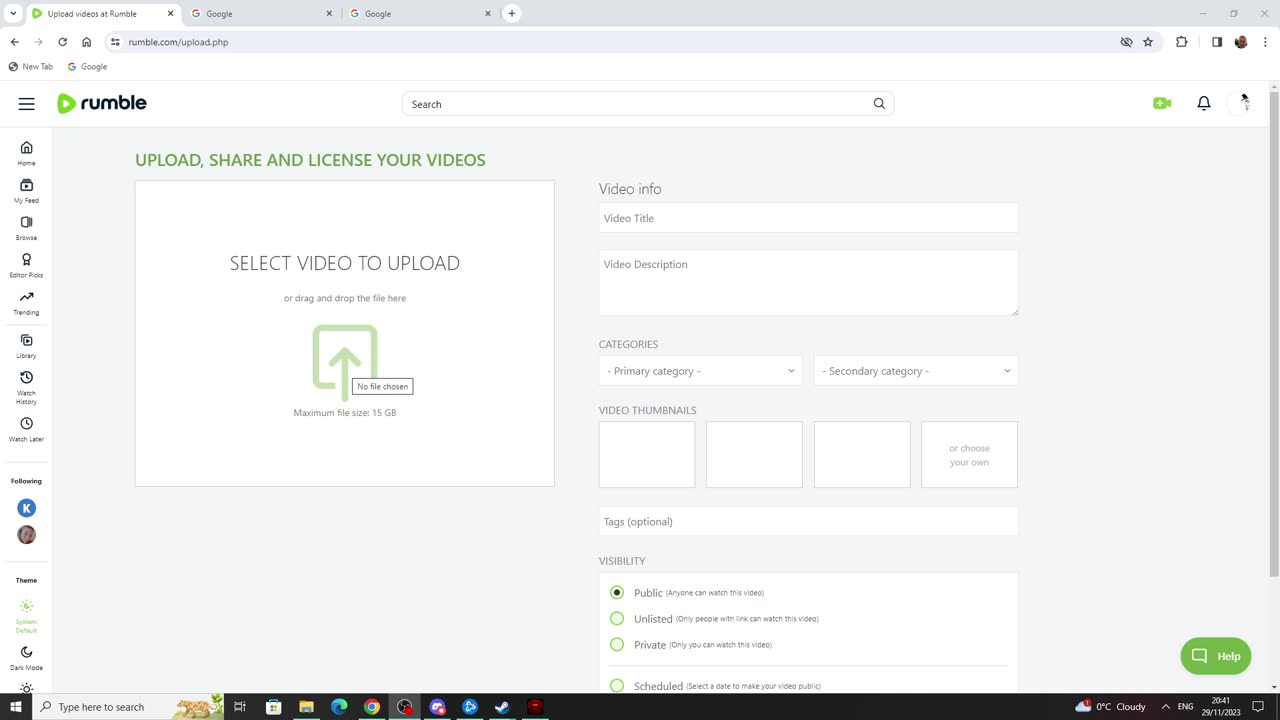Image resolution: width=1280 pixels, height=720 pixels.
Task: Click 'or choose your own' thumbnail
Action: pos(969,455)
